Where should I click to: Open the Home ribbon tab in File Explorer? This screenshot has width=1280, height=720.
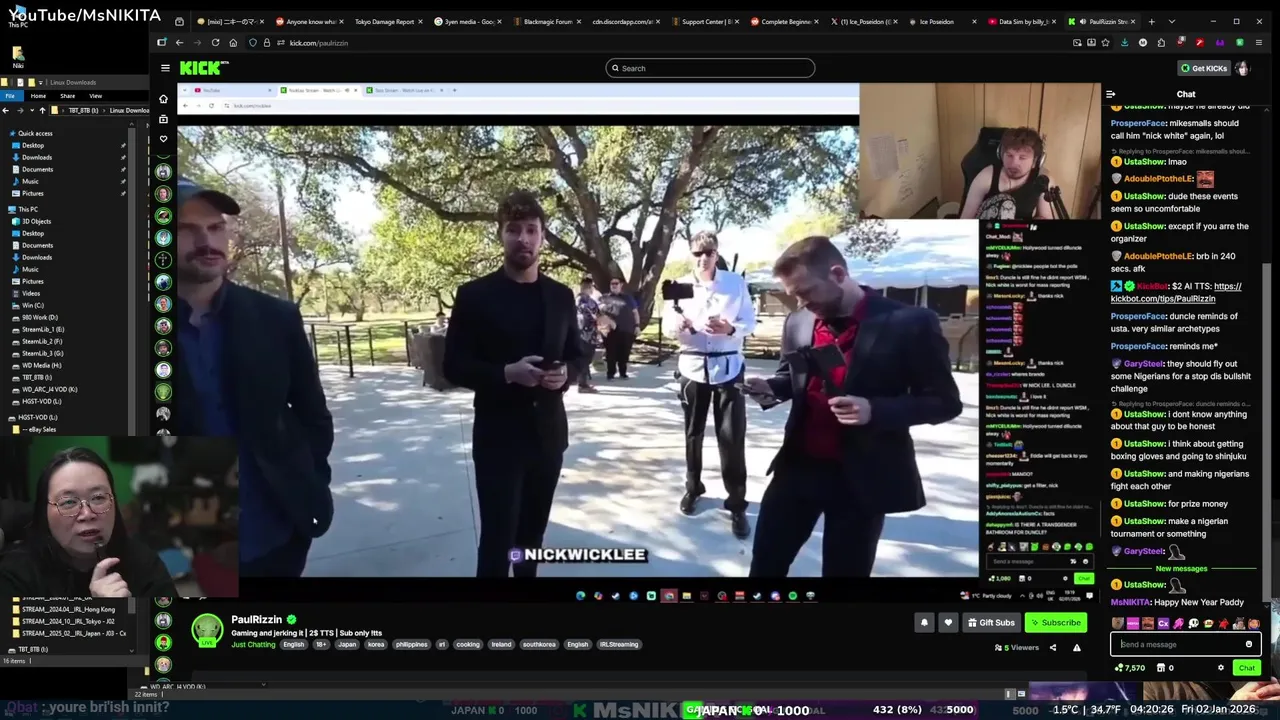coord(38,96)
